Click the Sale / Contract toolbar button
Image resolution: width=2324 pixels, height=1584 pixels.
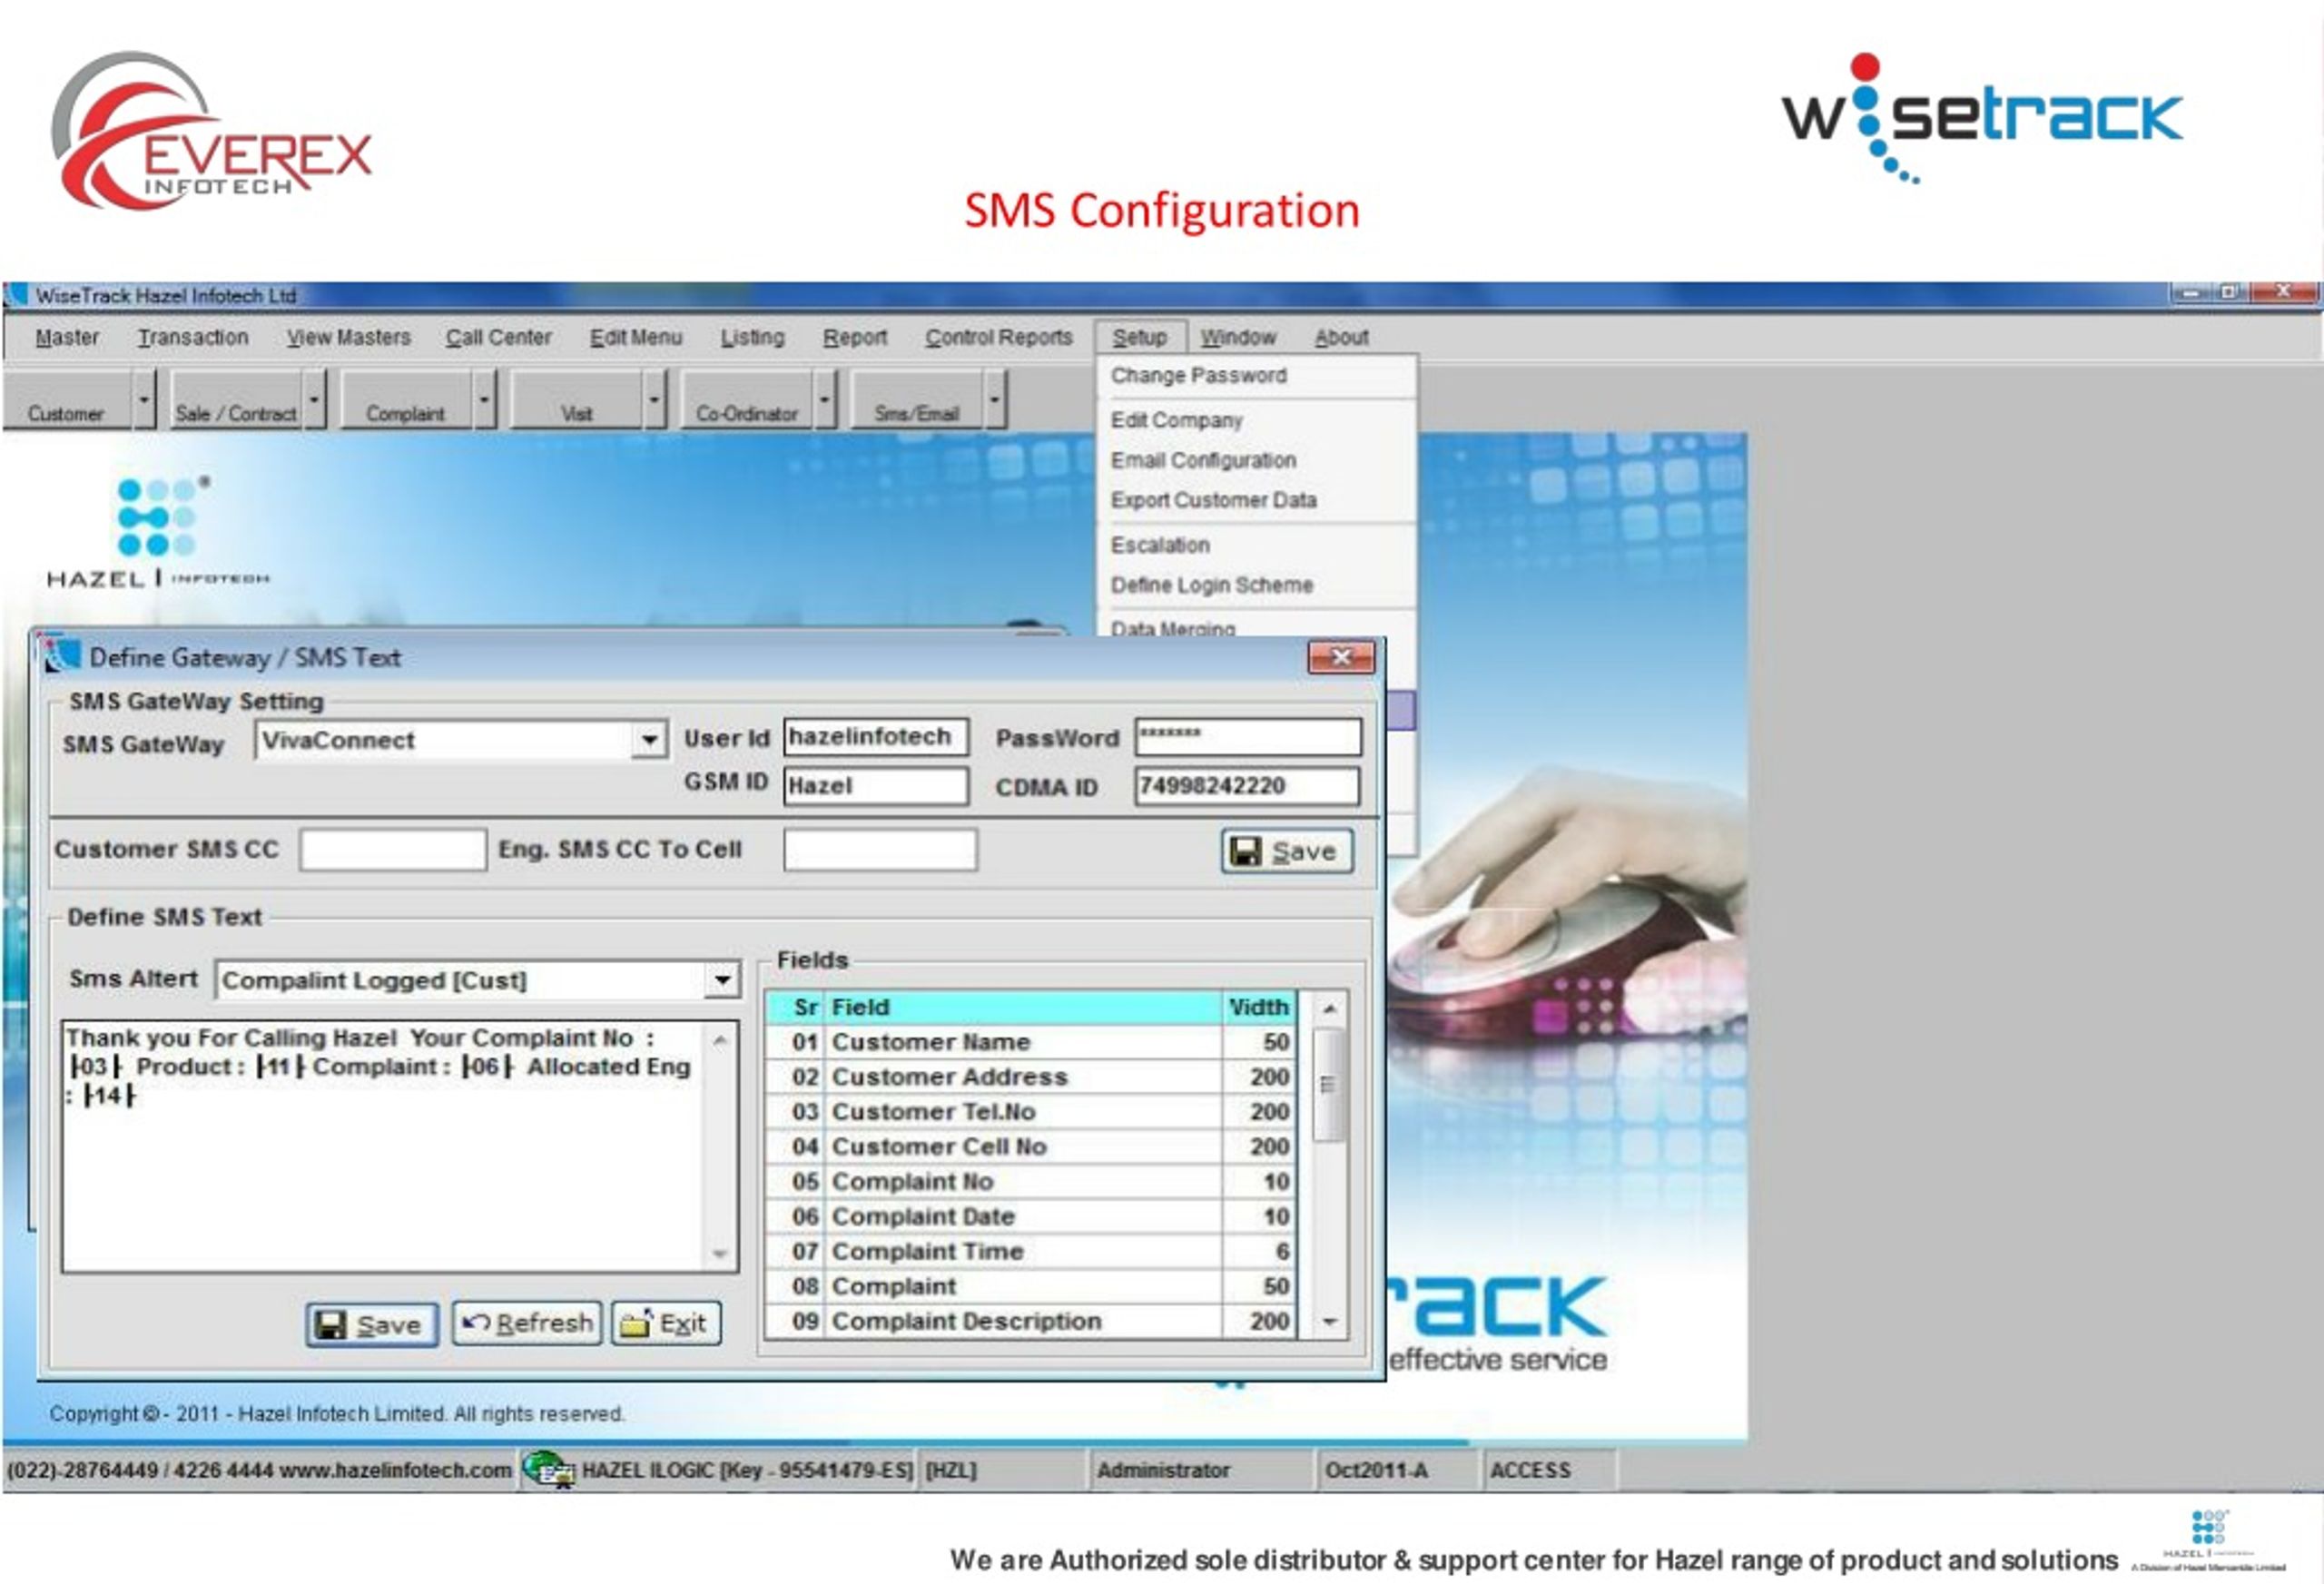coord(236,401)
